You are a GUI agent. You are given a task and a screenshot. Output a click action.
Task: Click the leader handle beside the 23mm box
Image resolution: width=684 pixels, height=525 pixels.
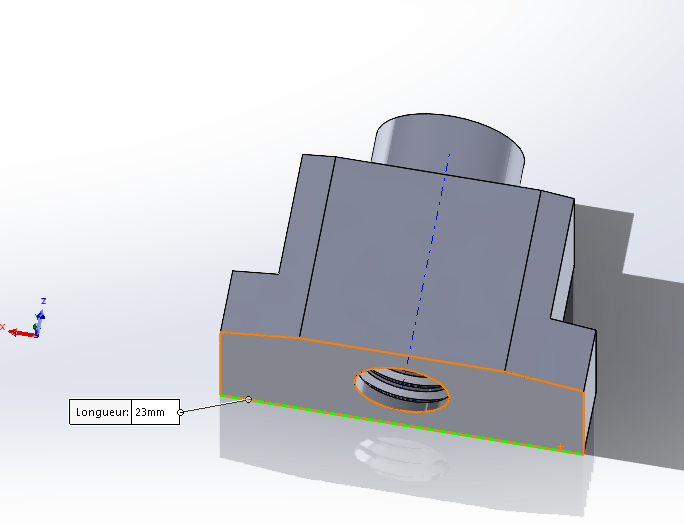tap(180, 412)
